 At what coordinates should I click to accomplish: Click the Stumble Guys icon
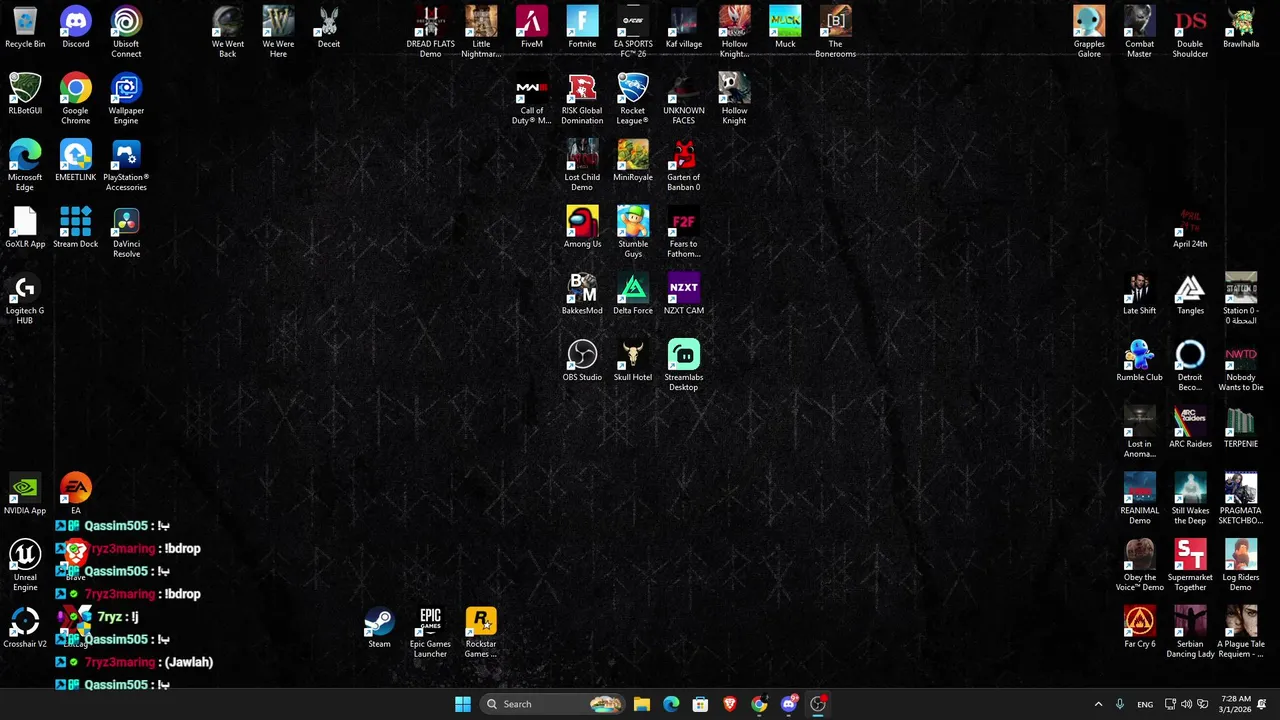click(632, 232)
